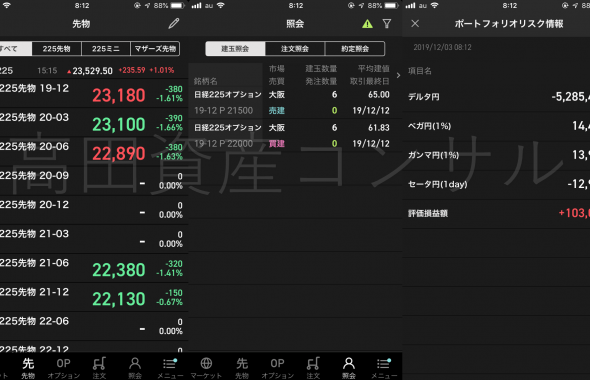Switch to the 注文照会 tab
This screenshot has height=380, width=590.
pyautogui.click(x=295, y=49)
